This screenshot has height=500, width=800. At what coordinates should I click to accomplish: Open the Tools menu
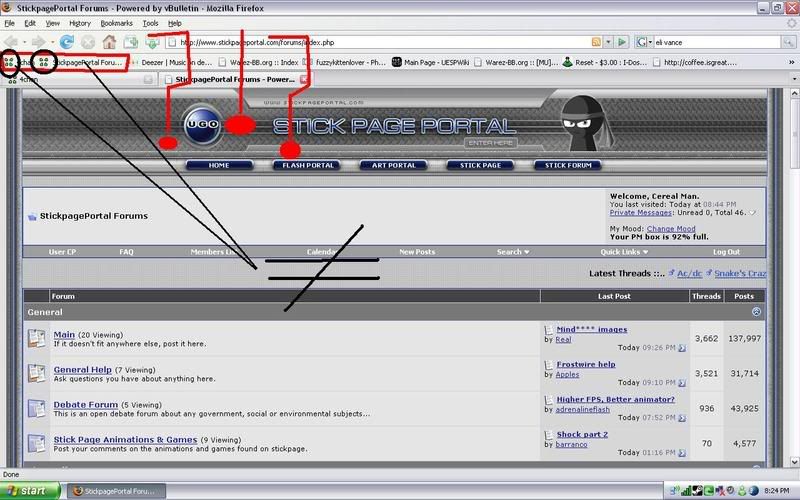[150, 22]
